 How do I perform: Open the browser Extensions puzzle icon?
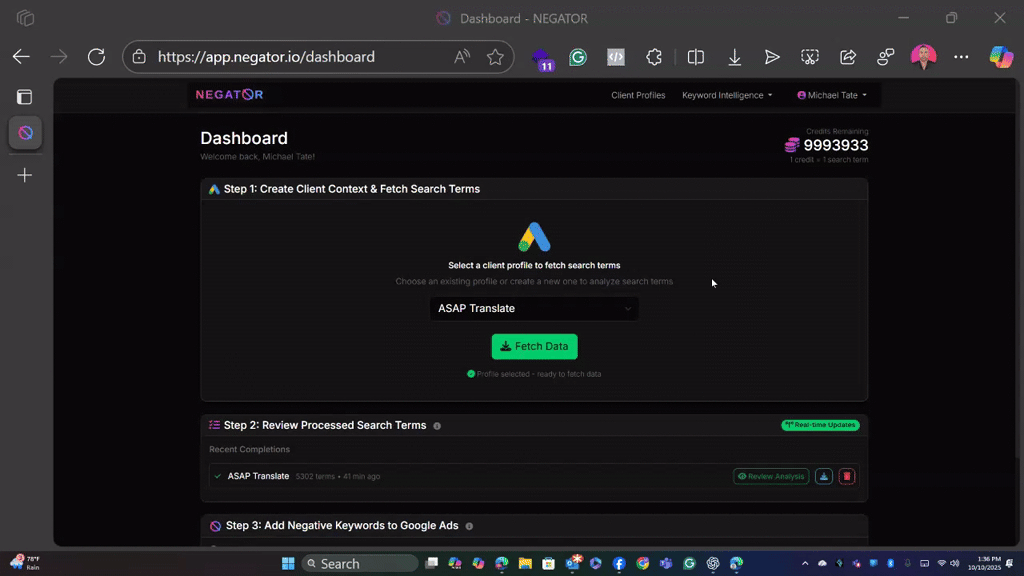tap(654, 57)
